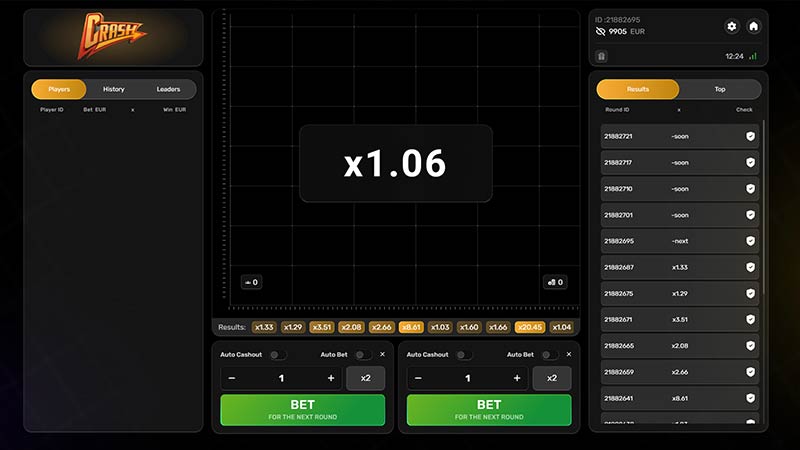Image resolution: width=800 pixels, height=450 pixels.
Task: Switch to the Leaders tab
Action: click(x=168, y=89)
